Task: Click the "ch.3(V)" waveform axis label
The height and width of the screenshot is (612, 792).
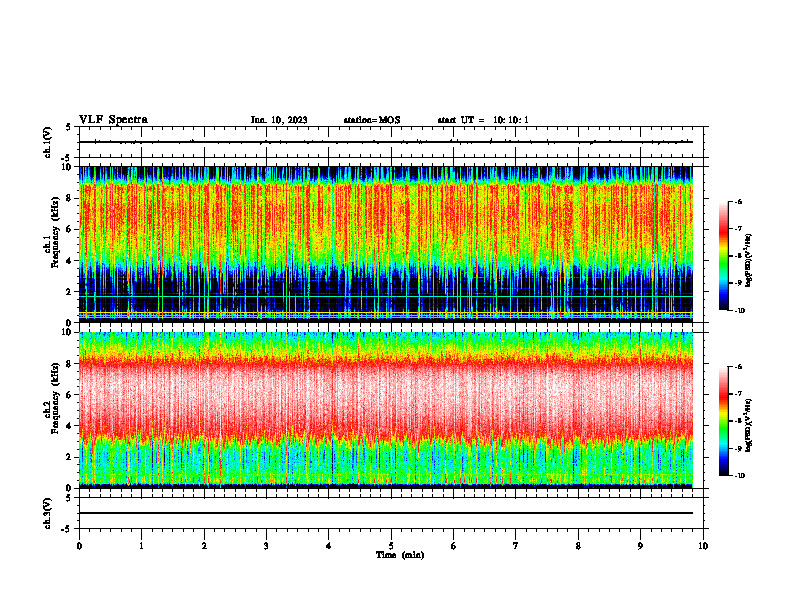Action: 48,513
